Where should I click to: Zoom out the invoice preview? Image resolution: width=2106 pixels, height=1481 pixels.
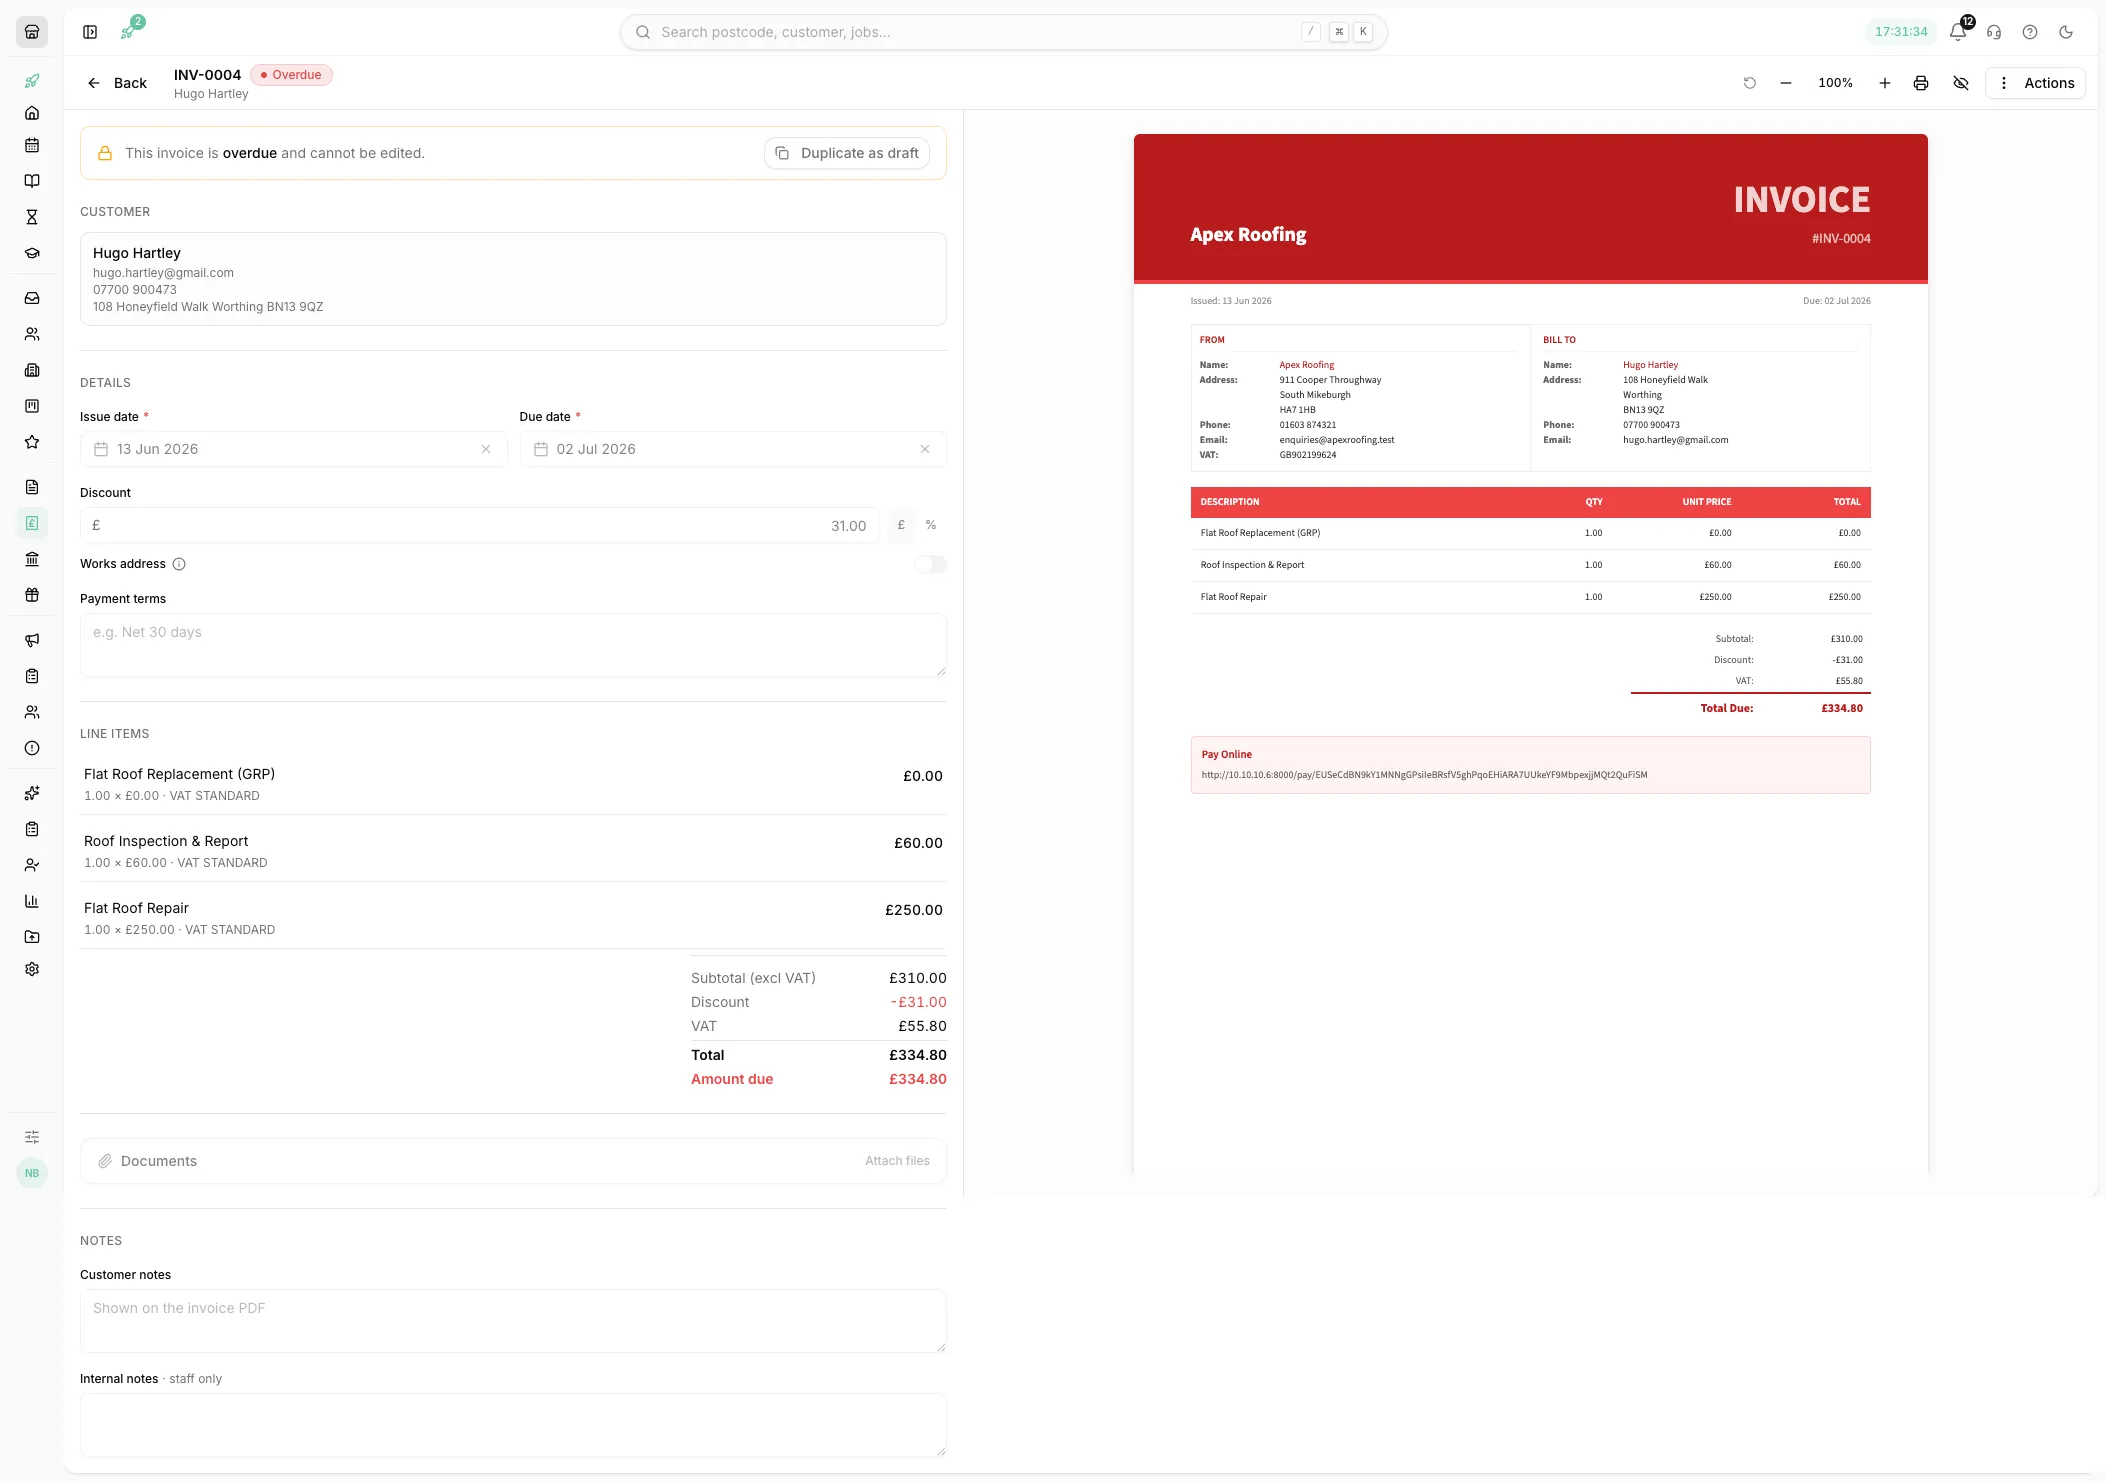[x=1786, y=83]
